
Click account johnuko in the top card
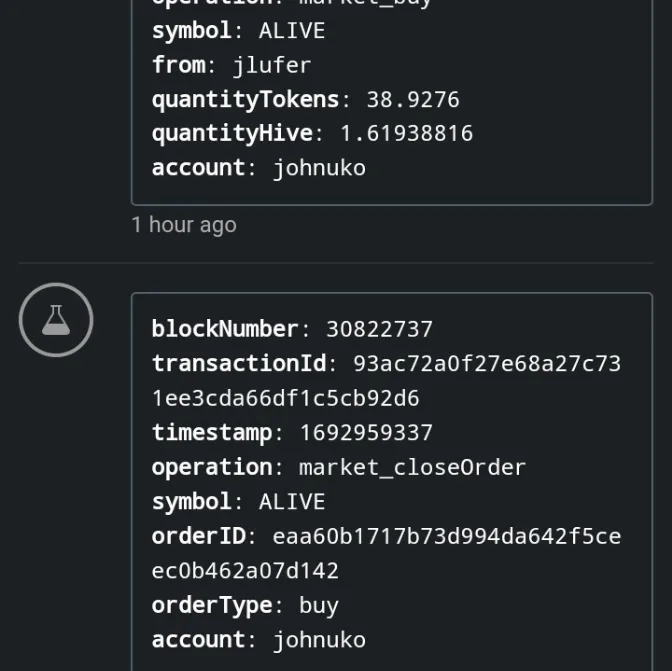[x=319, y=168]
